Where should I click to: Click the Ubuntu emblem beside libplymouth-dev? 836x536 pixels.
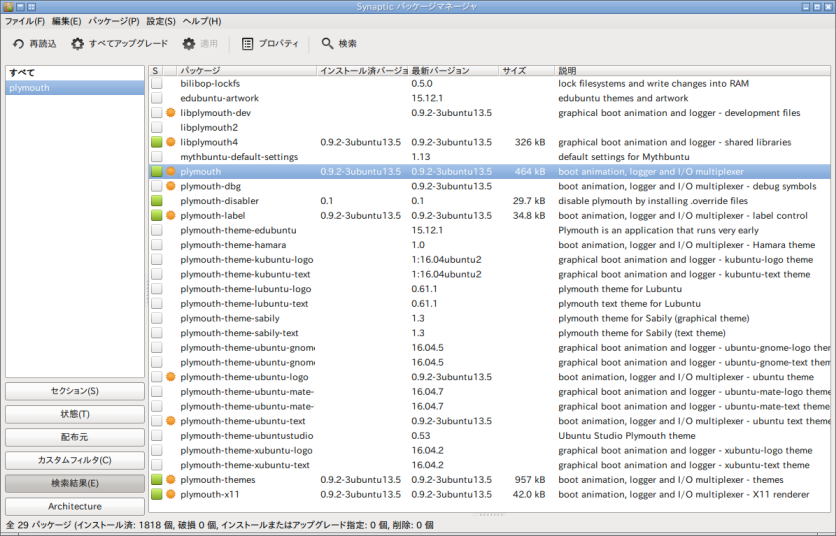pyautogui.click(x=171, y=113)
